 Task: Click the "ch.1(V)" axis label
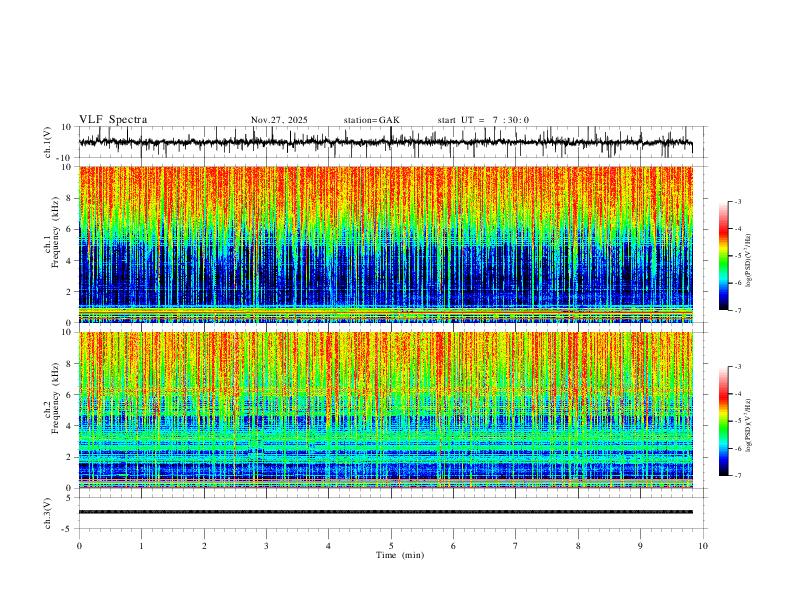48,142
